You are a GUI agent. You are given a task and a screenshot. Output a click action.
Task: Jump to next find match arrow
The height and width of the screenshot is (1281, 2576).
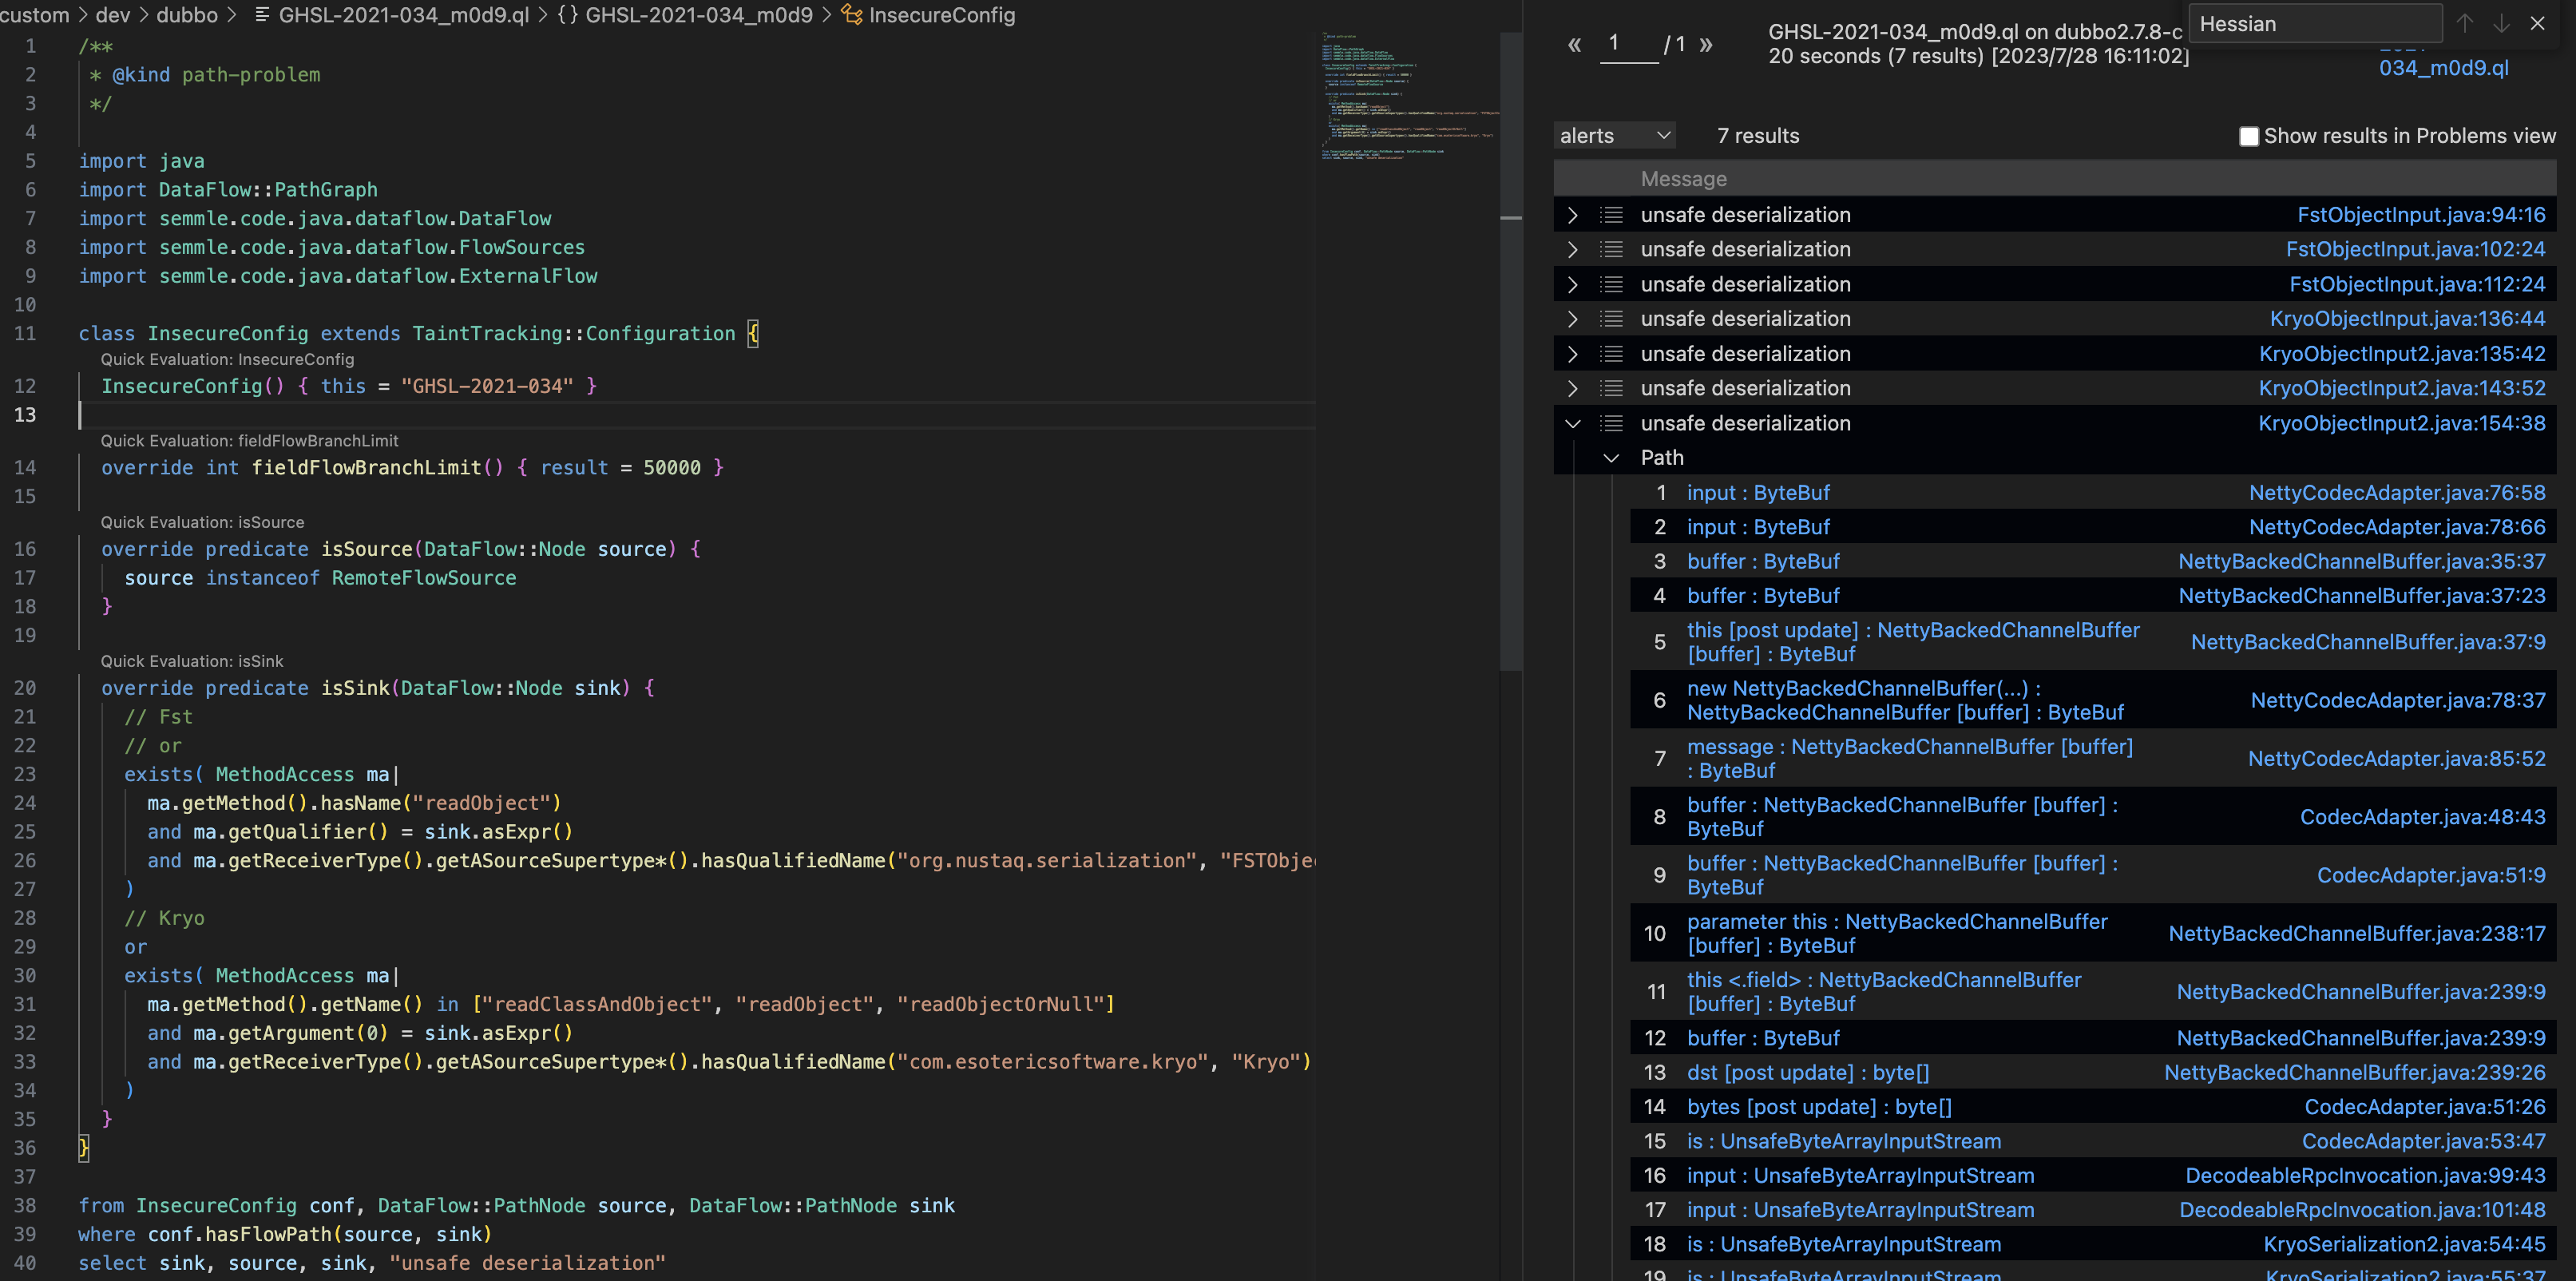(2501, 23)
